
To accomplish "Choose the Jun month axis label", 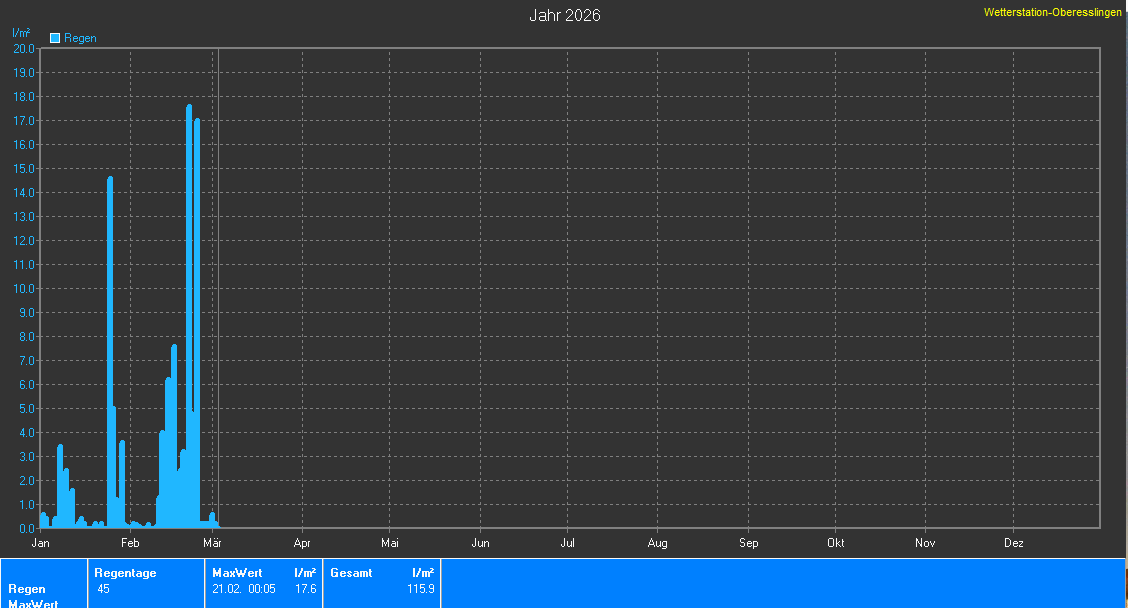I will [480, 543].
